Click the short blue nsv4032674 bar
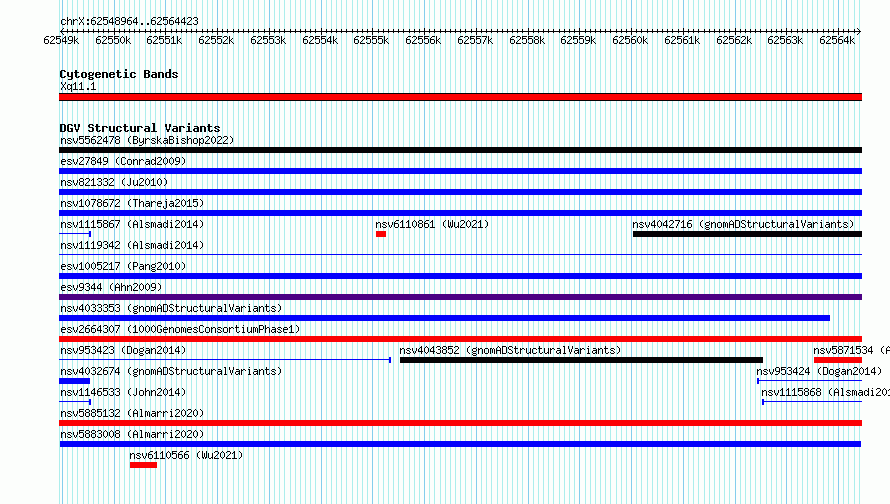The image size is (890, 504). 74,381
